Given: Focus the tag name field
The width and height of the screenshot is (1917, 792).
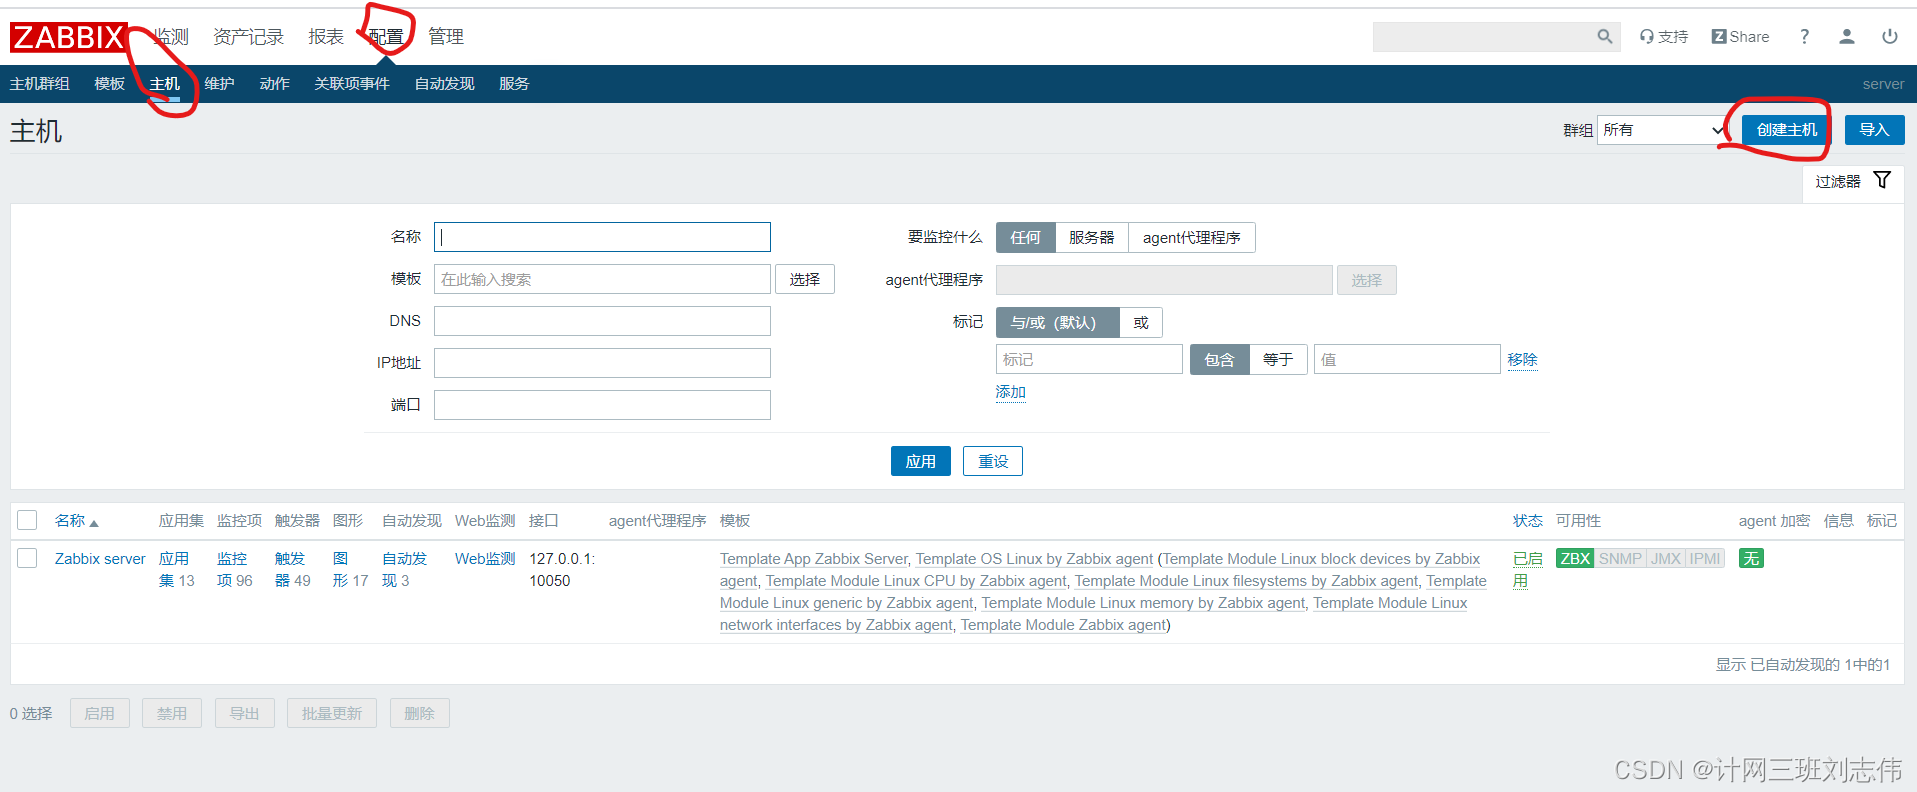Looking at the screenshot, I should pyautogui.click(x=1089, y=359).
